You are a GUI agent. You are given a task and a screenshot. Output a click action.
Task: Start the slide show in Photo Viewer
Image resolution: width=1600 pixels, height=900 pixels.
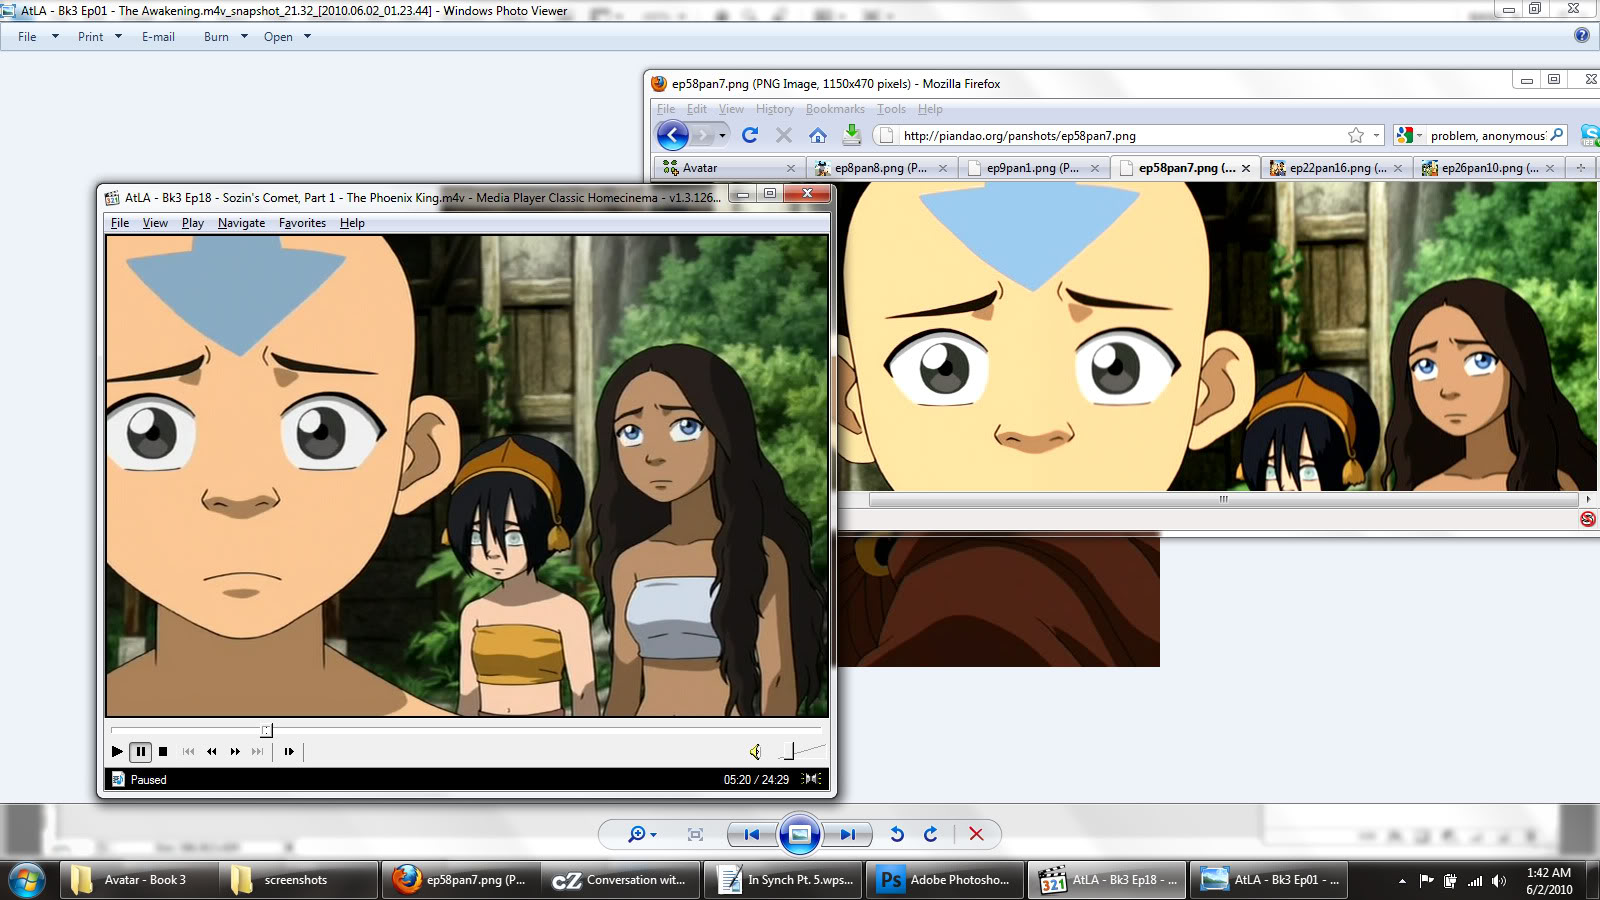click(x=799, y=834)
